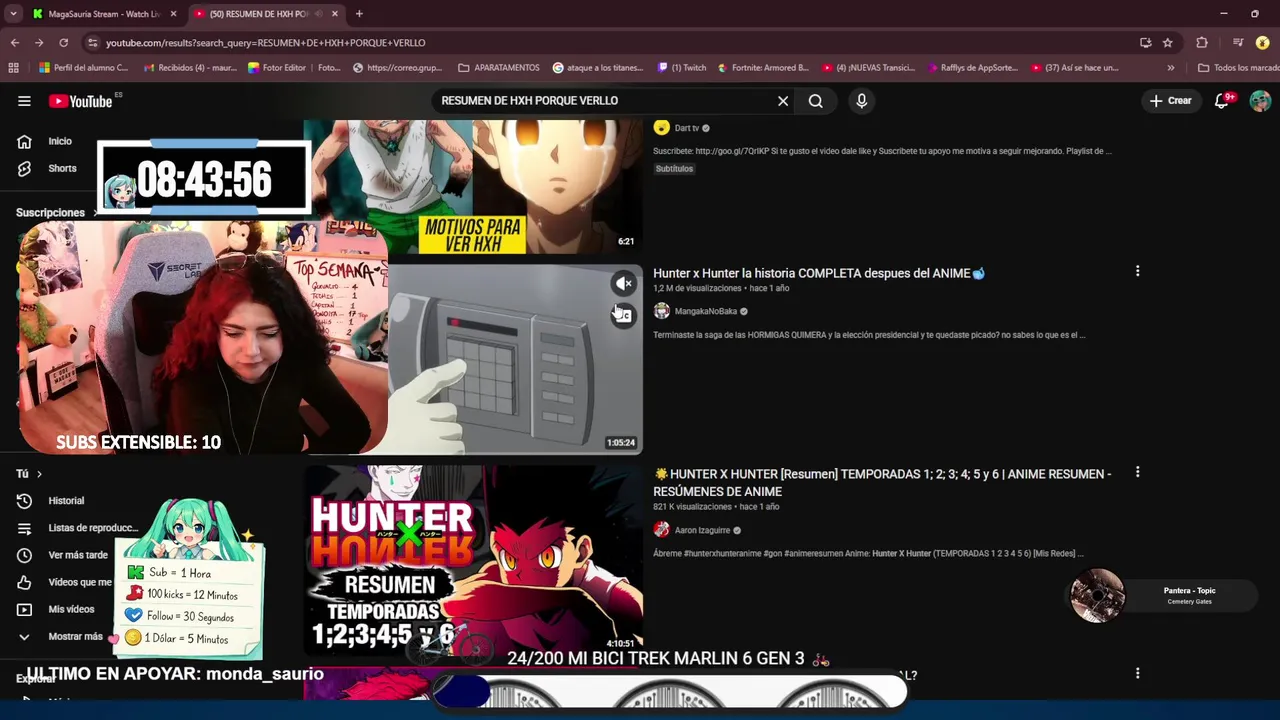Open the Recibidos (4) Gmail bookmark
Image resolution: width=1280 pixels, height=720 pixels.
pyautogui.click(x=190, y=68)
